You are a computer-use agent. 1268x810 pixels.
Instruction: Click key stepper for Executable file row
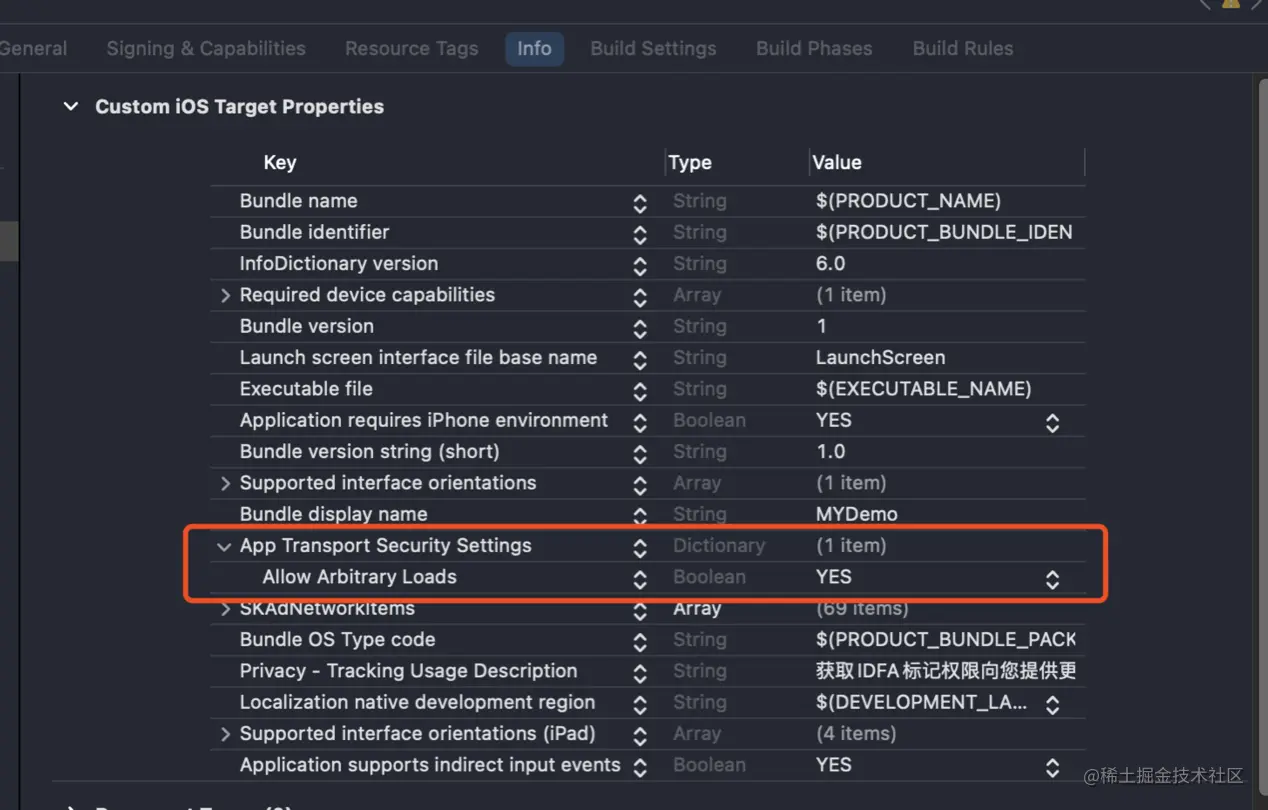[x=640, y=390]
